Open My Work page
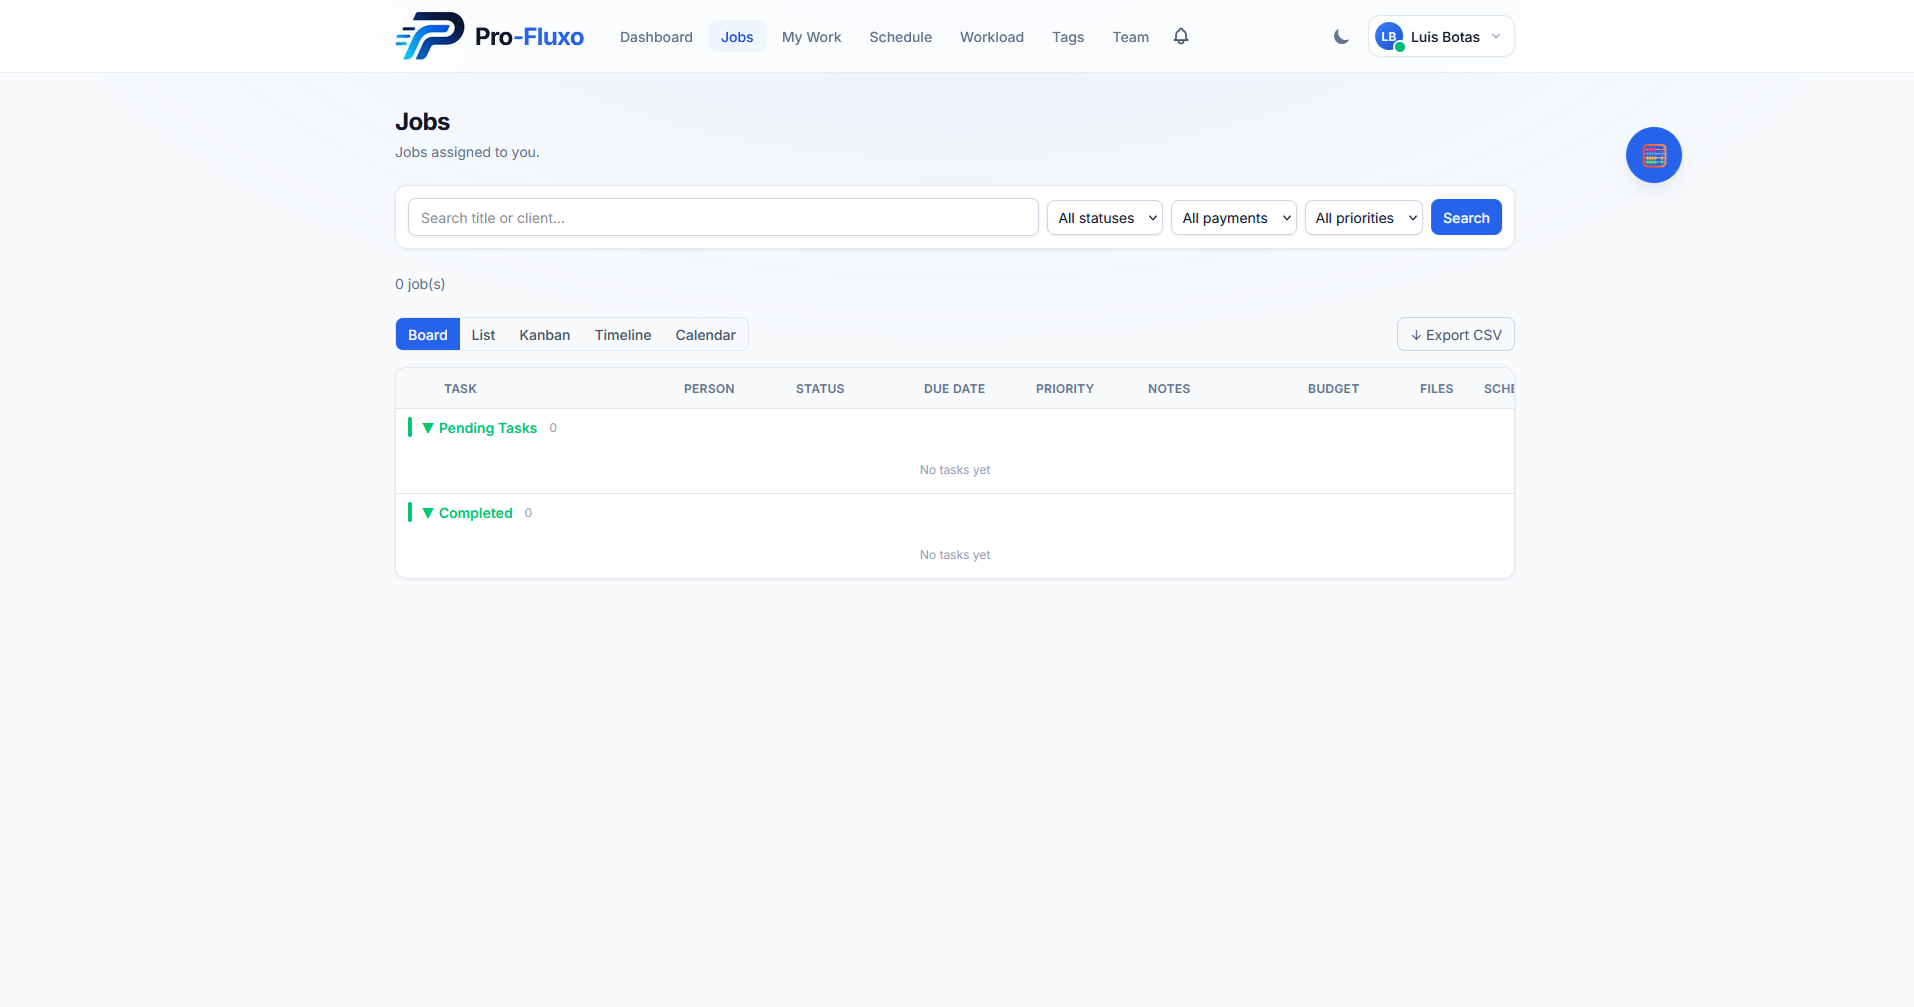 pyautogui.click(x=811, y=37)
